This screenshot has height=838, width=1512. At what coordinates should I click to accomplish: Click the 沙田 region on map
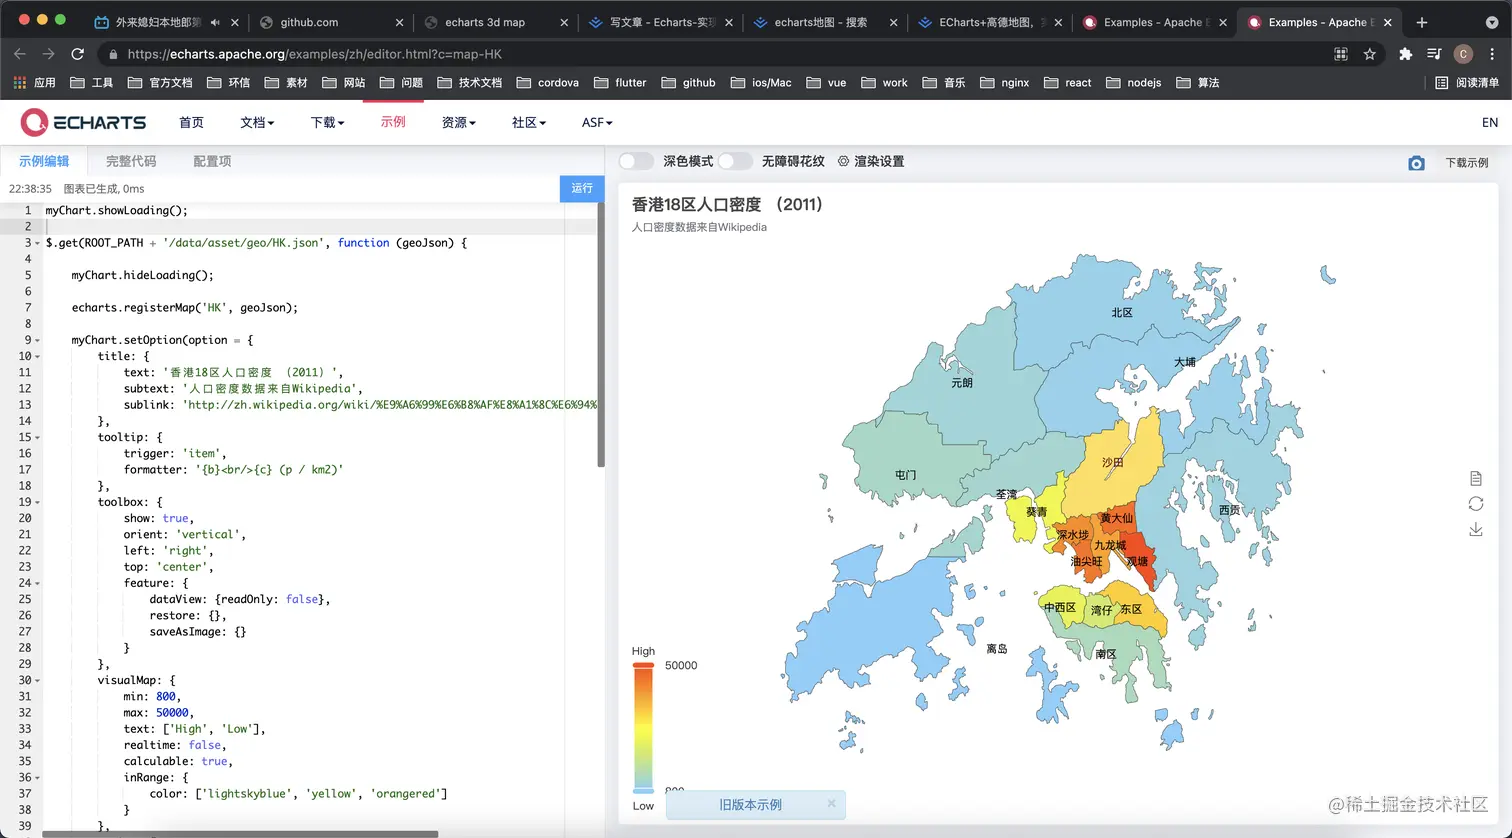point(1113,462)
